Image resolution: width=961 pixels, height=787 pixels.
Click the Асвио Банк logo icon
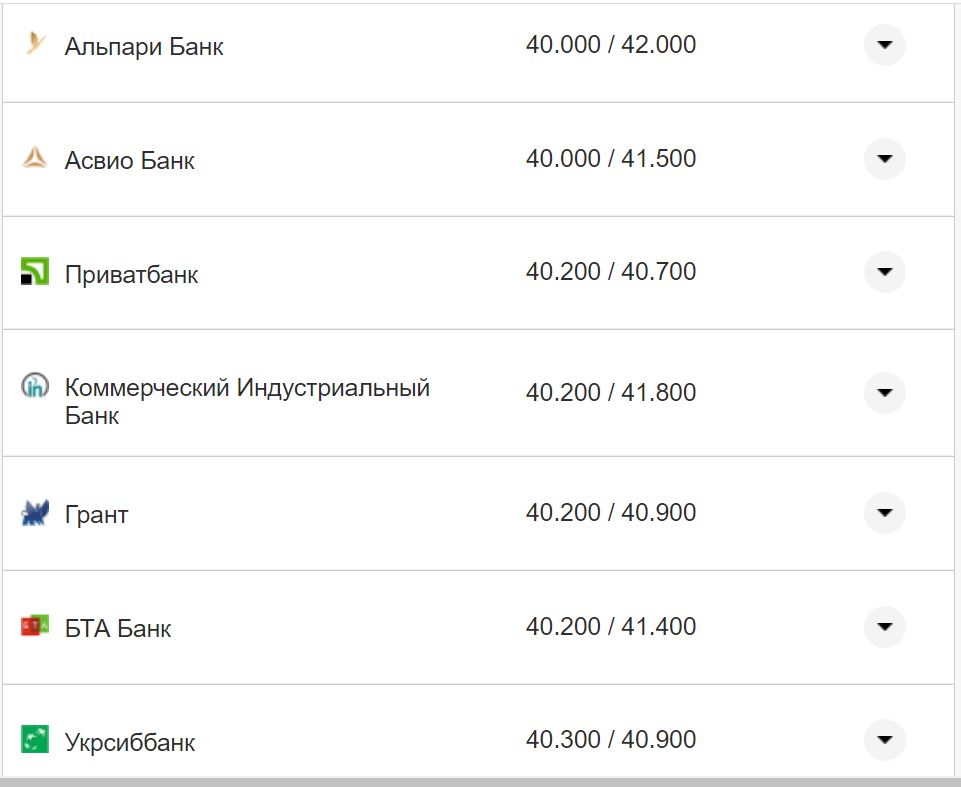tap(35, 158)
